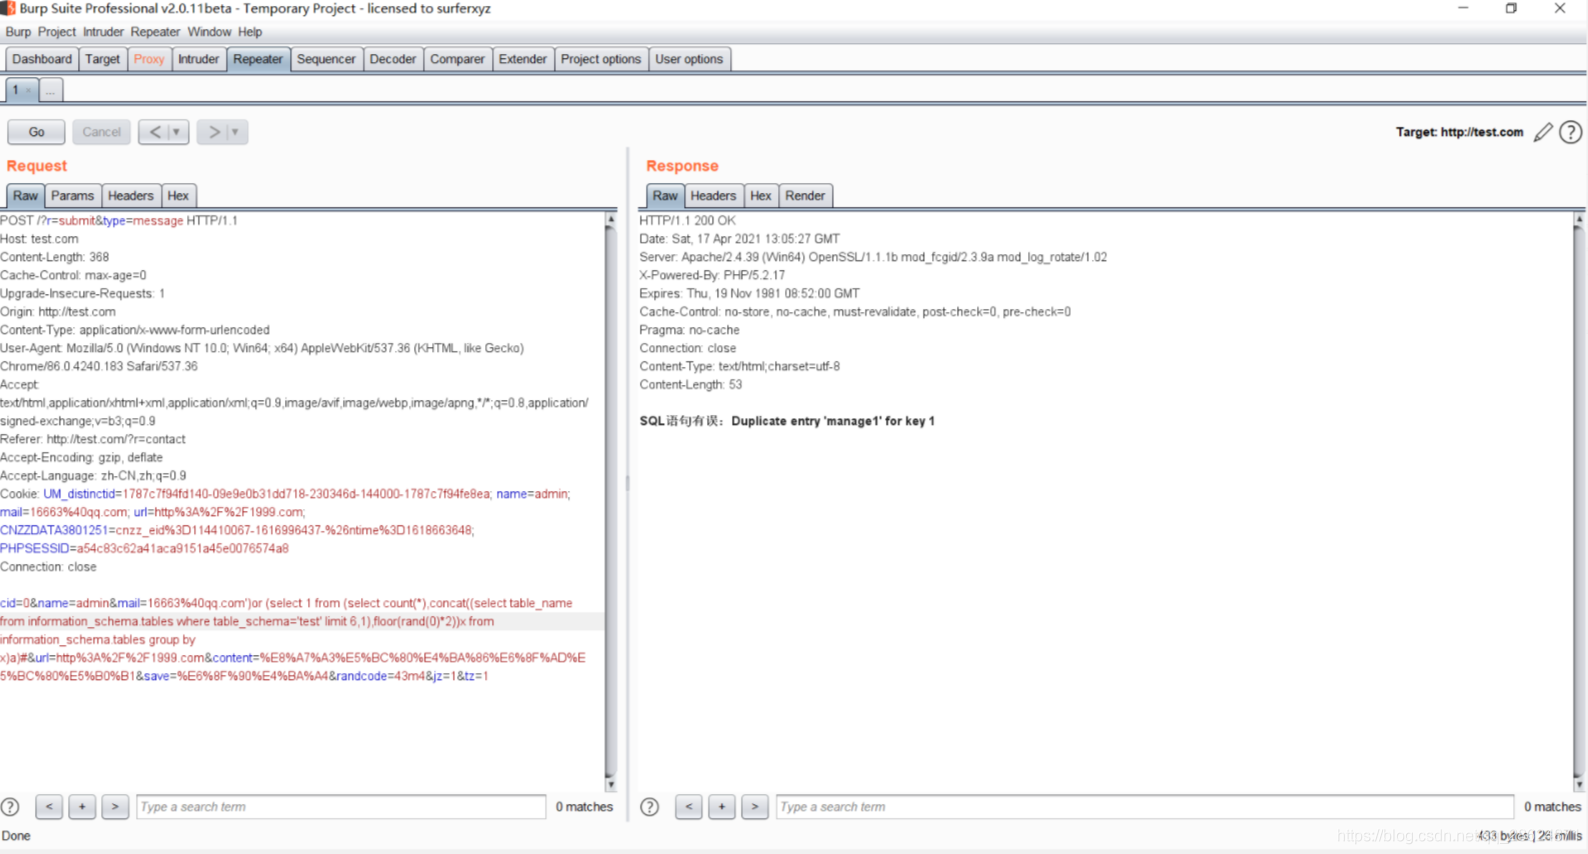Go to previous match in request search
This screenshot has width=1588, height=854.
(x=49, y=806)
